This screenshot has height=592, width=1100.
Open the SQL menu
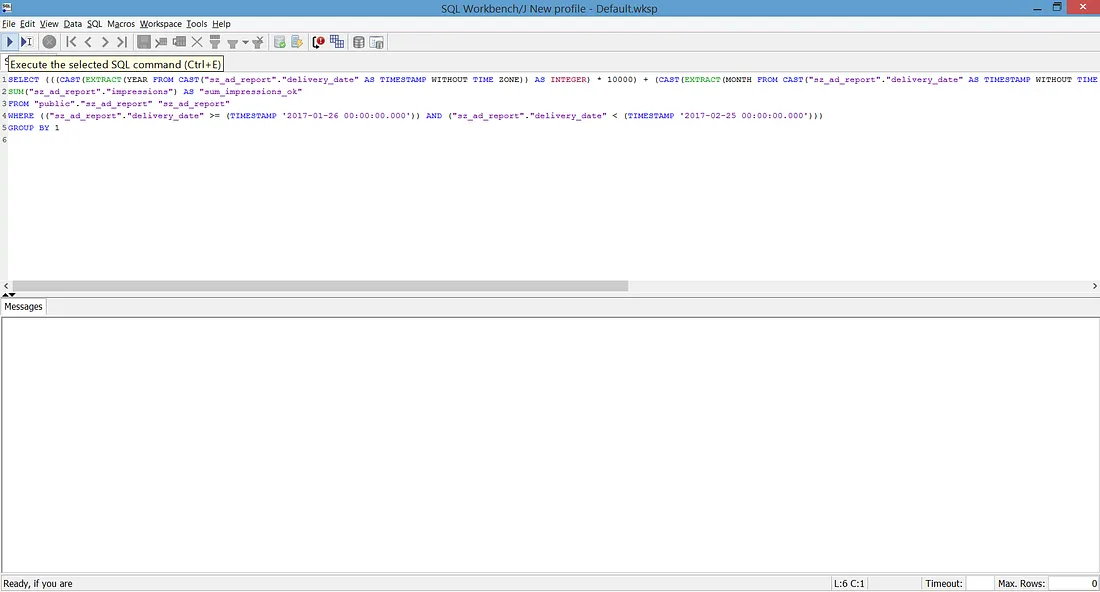[x=95, y=24]
